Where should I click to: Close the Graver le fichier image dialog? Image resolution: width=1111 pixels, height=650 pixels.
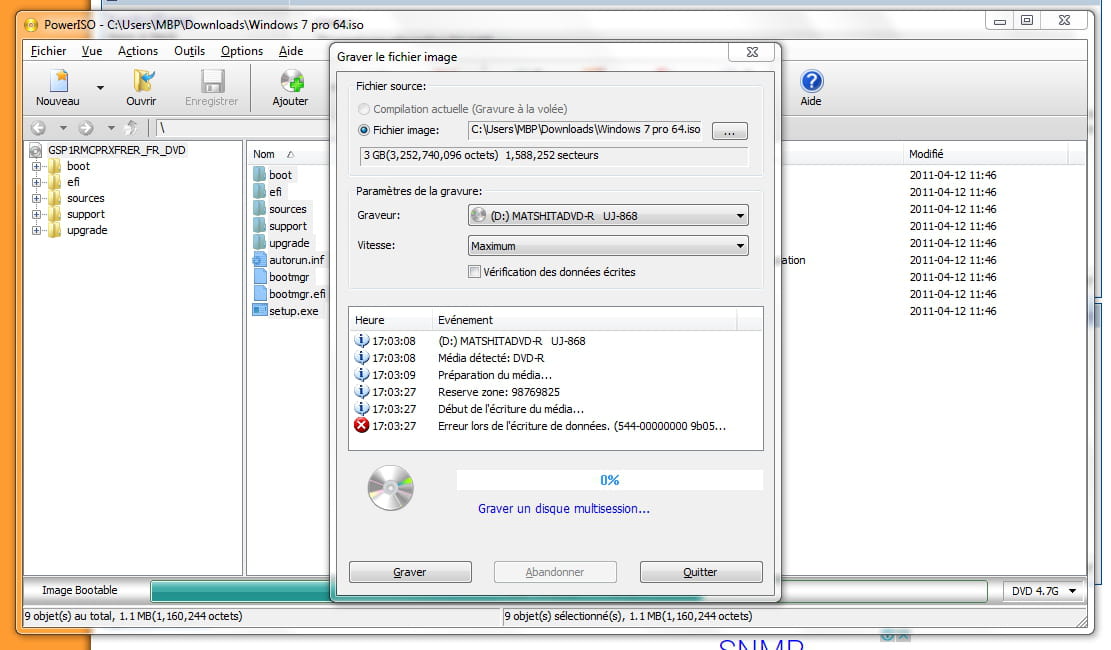pos(752,52)
